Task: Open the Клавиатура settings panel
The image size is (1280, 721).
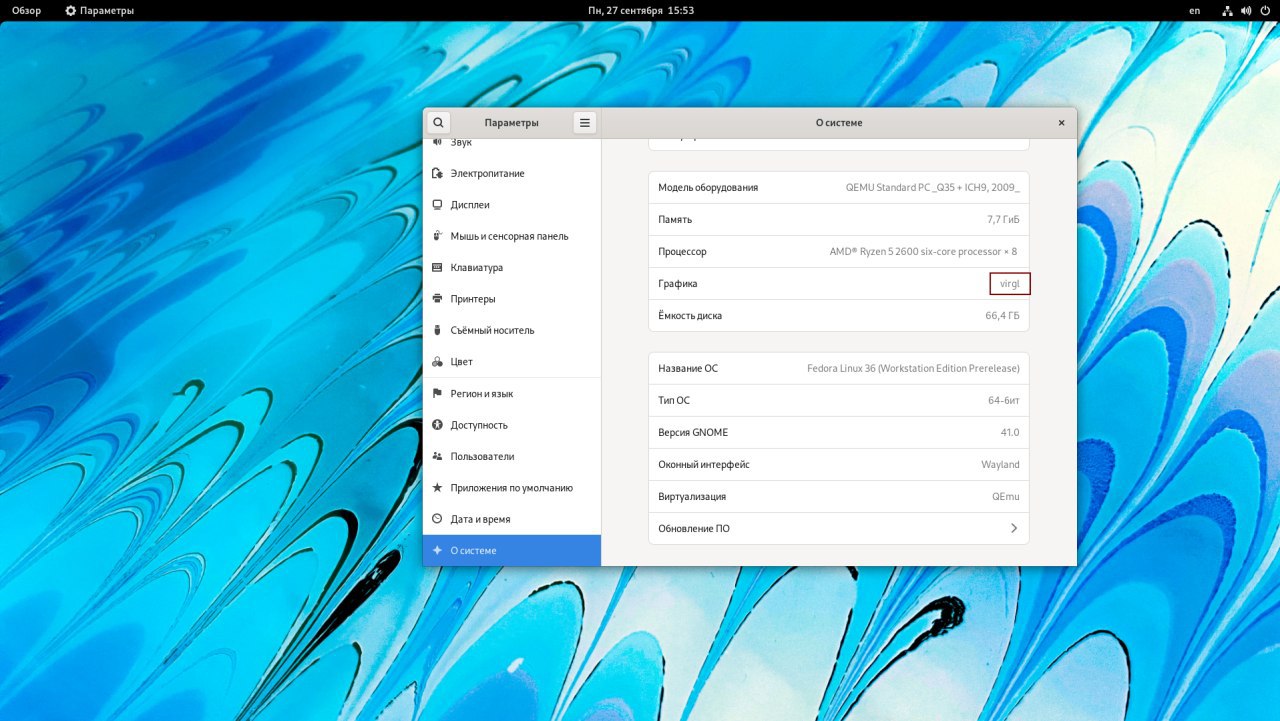Action: [x=512, y=268]
